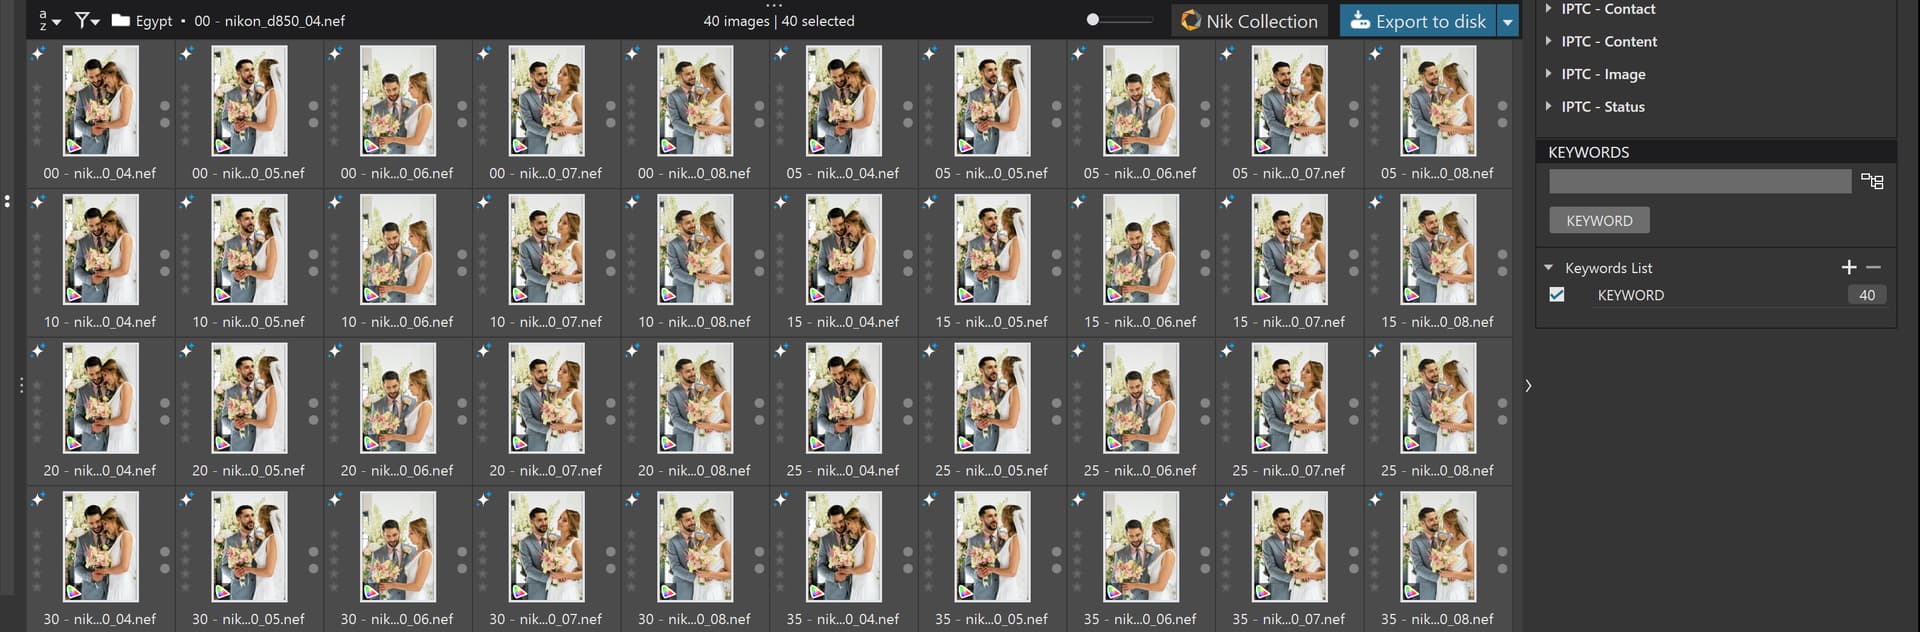Viewport: 1920px width, 632px height.
Task: Remove a keyword with the minus icon
Action: 1873,267
